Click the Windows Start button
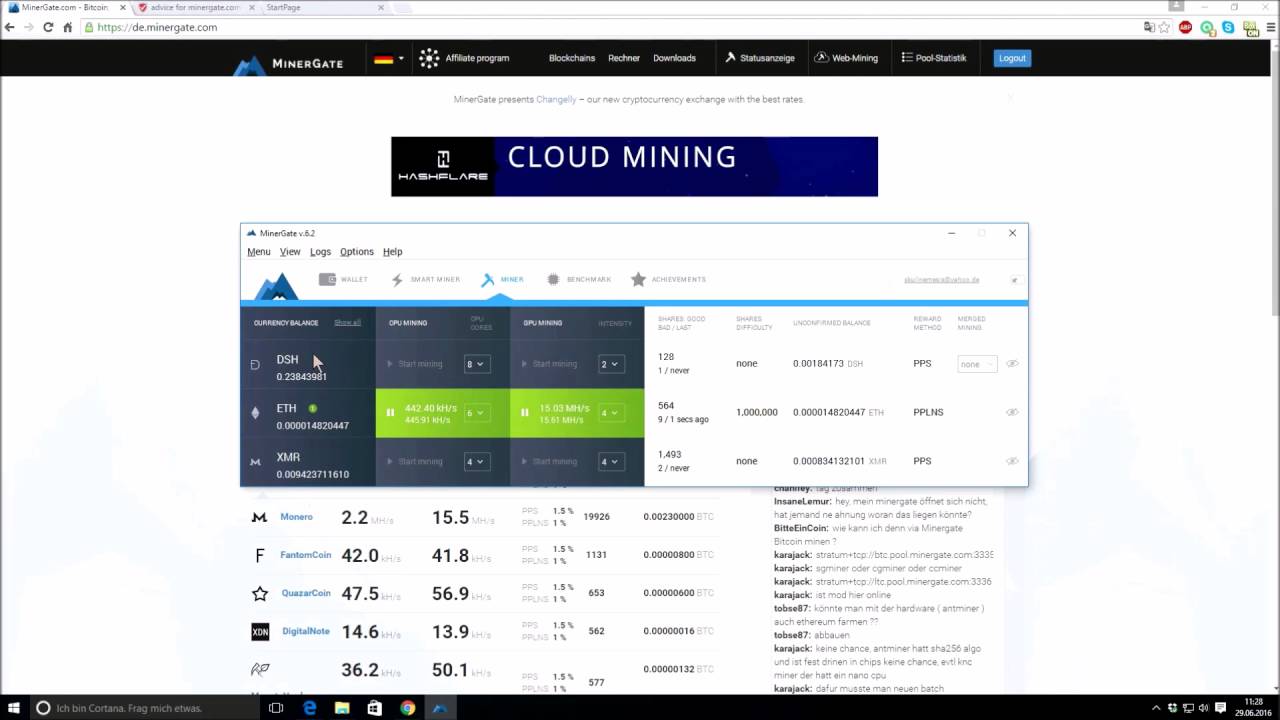Image resolution: width=1280 pixels, height=720 pixels. (14, 708)
